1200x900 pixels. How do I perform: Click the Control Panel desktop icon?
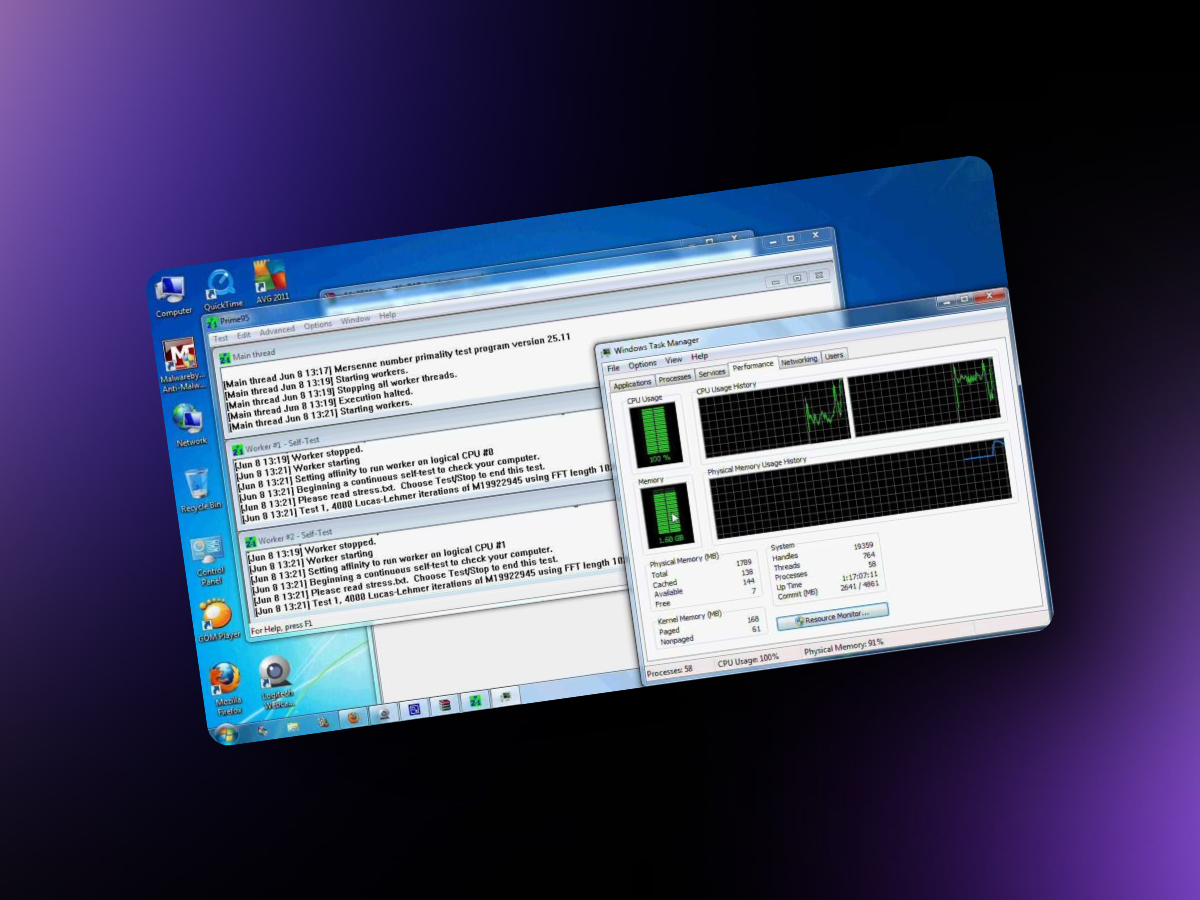pos(208,552)
